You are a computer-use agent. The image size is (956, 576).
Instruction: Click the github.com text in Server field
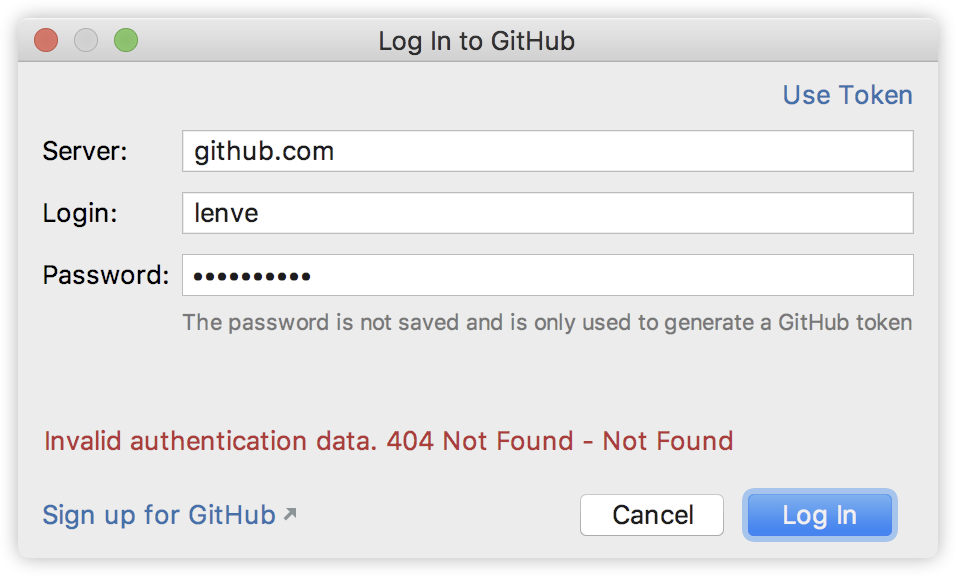264,152
